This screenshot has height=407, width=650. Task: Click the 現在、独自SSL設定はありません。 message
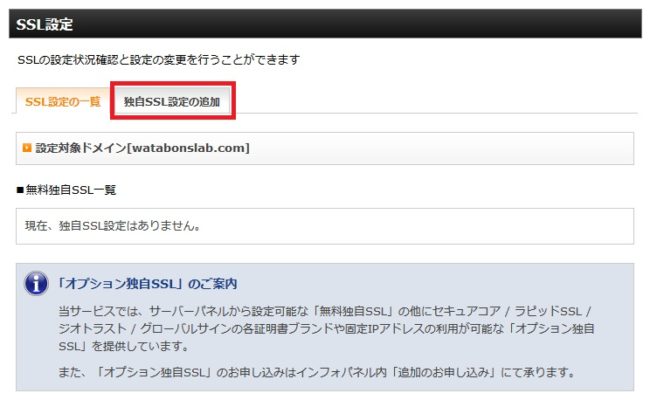point(113,226)
